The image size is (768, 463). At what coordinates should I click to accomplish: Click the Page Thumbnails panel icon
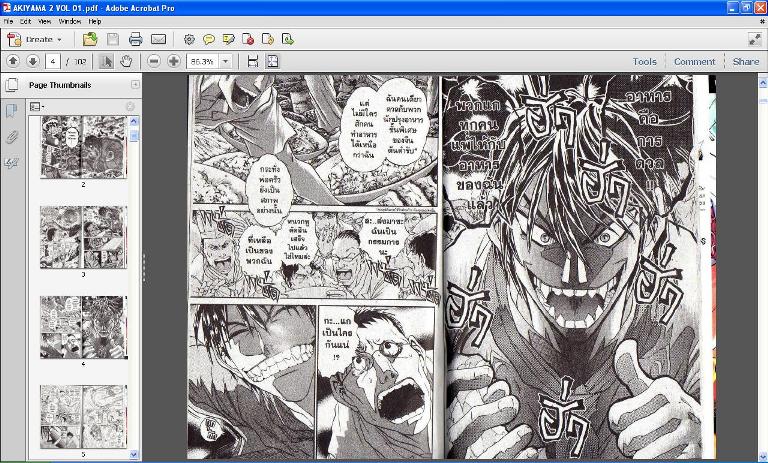point(12,85)
